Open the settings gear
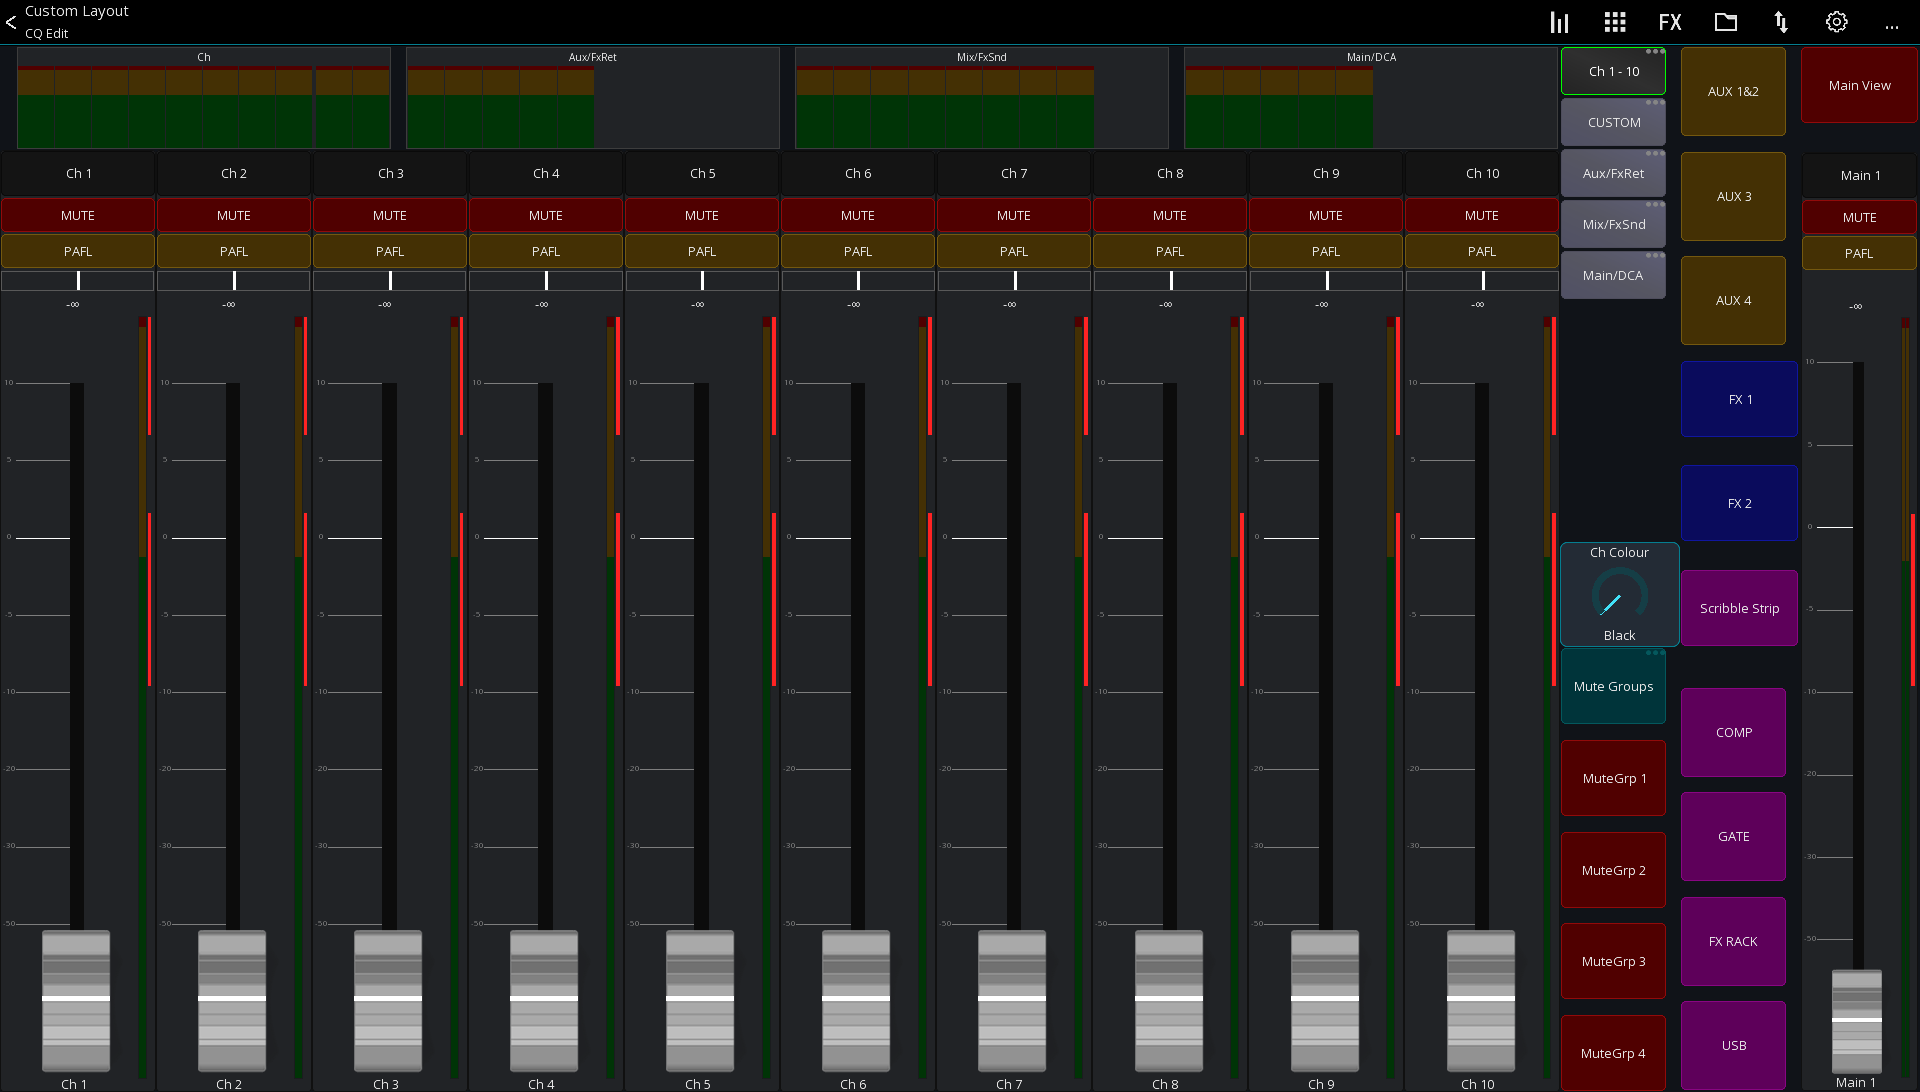 [1836, 21]
